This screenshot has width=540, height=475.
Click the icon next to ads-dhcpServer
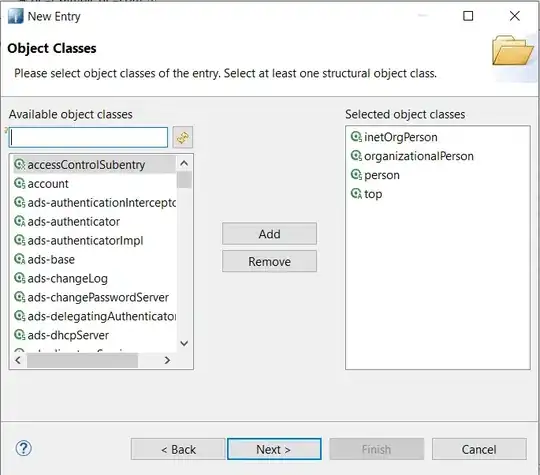click(x=20, y=335)
